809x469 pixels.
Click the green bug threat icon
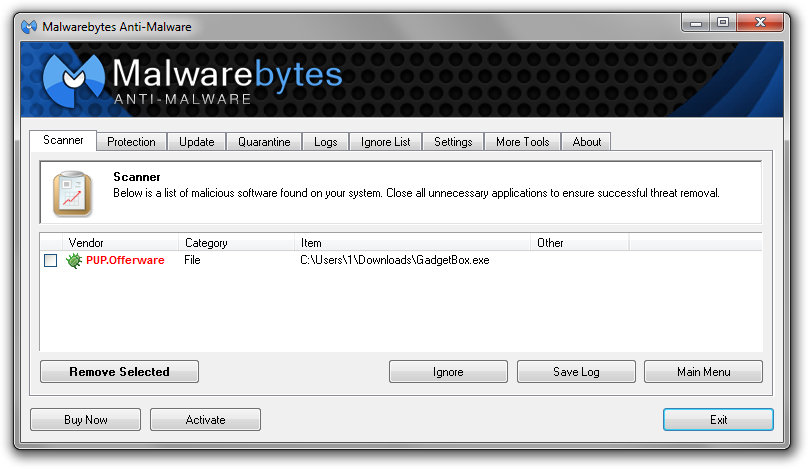pos(74,261)
